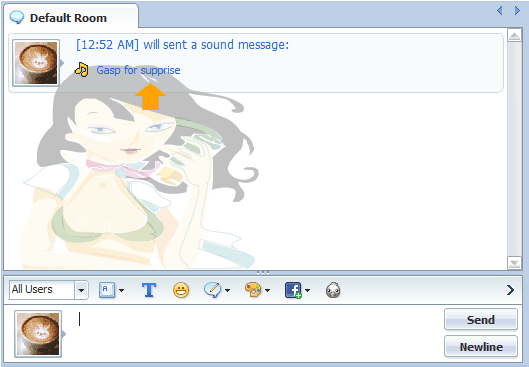The image size is (529, 367).
Task: Open dropdown arrow beside Facebook icon
Action: pos(307,290)
